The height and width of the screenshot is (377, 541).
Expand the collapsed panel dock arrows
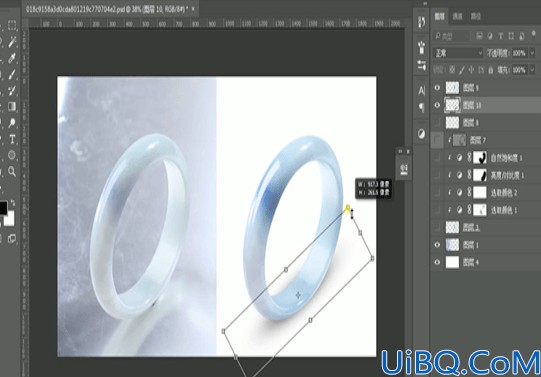(x=425, y=3)
